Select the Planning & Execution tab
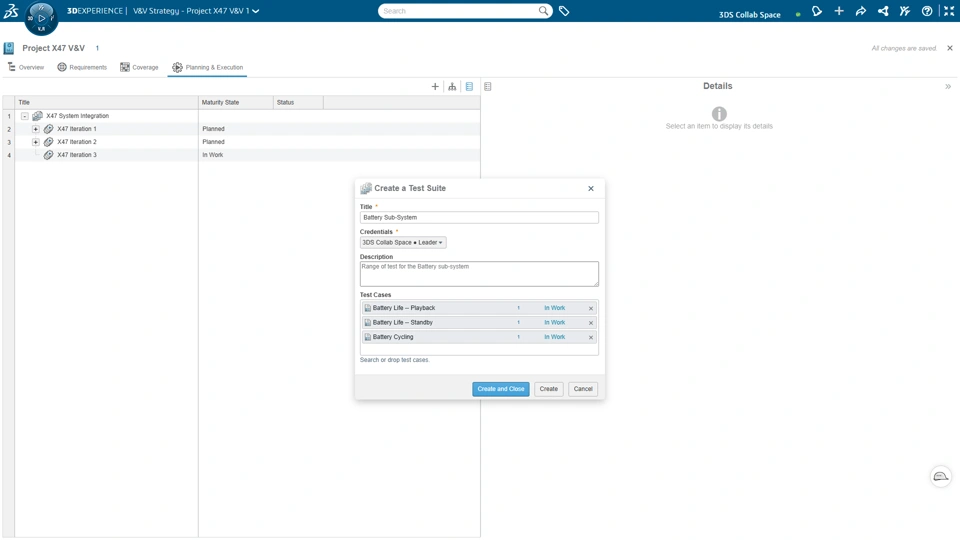The image size is (960, 540). (207, 67)
